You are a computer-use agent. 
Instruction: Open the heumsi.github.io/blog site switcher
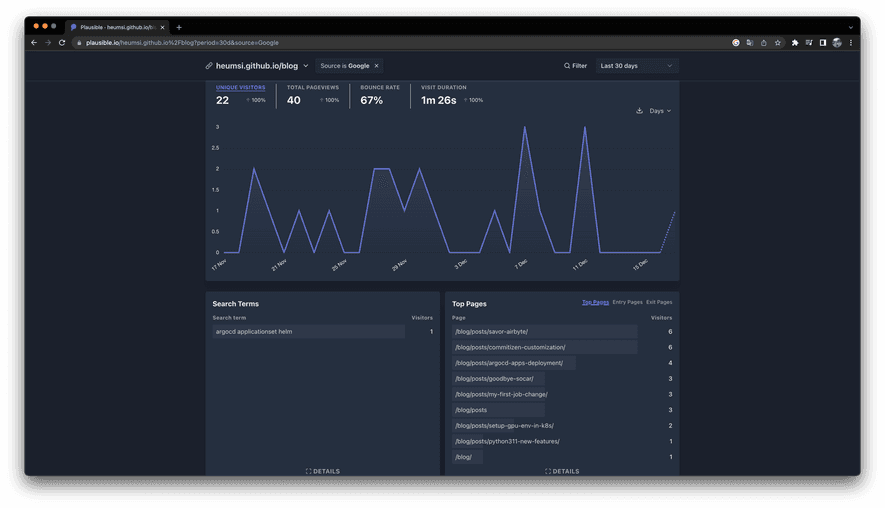tap(258, 66)
